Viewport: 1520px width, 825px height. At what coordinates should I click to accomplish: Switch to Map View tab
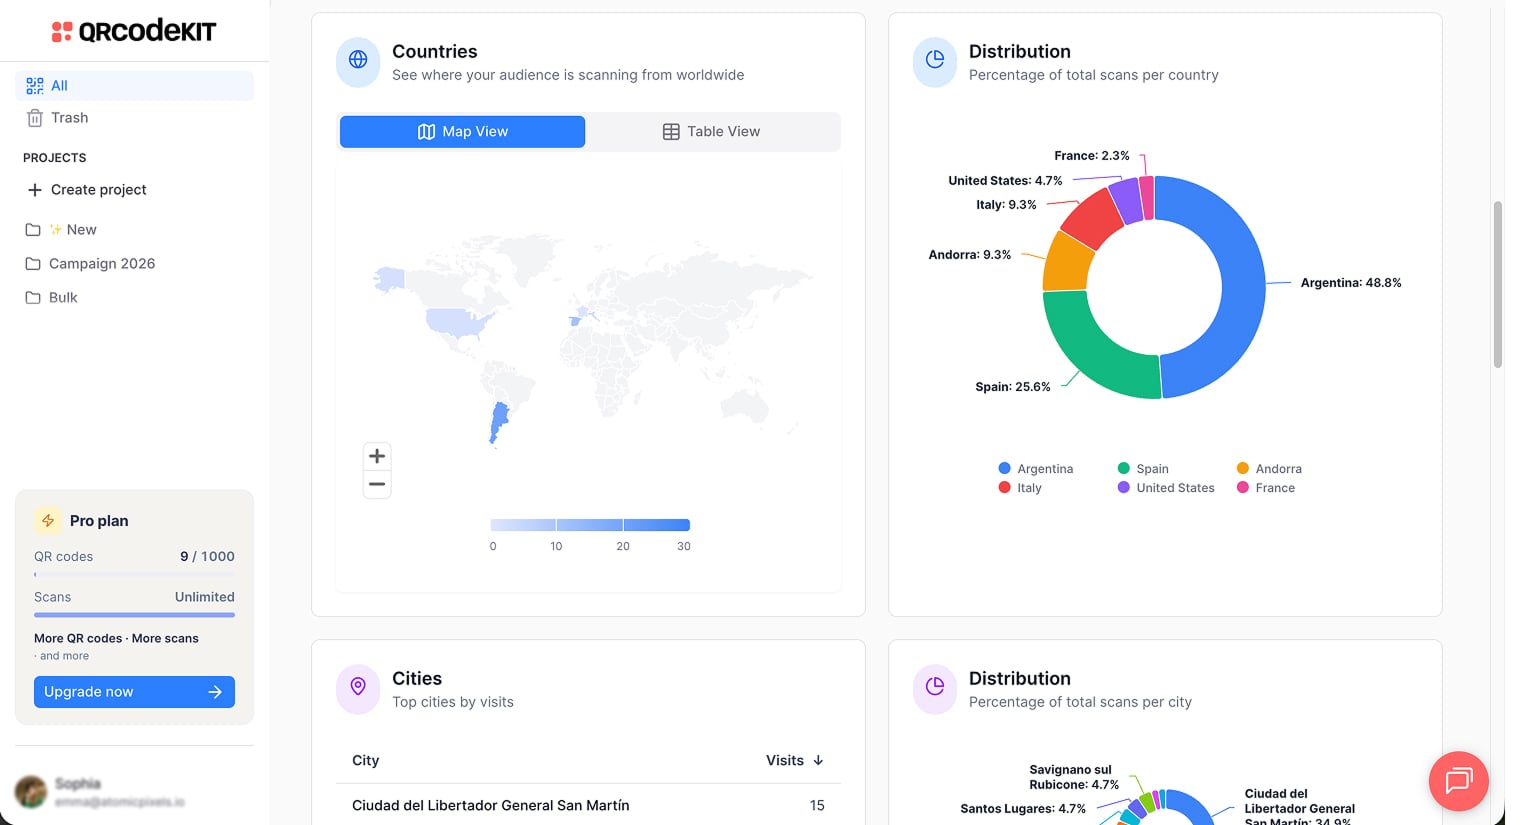463,132
